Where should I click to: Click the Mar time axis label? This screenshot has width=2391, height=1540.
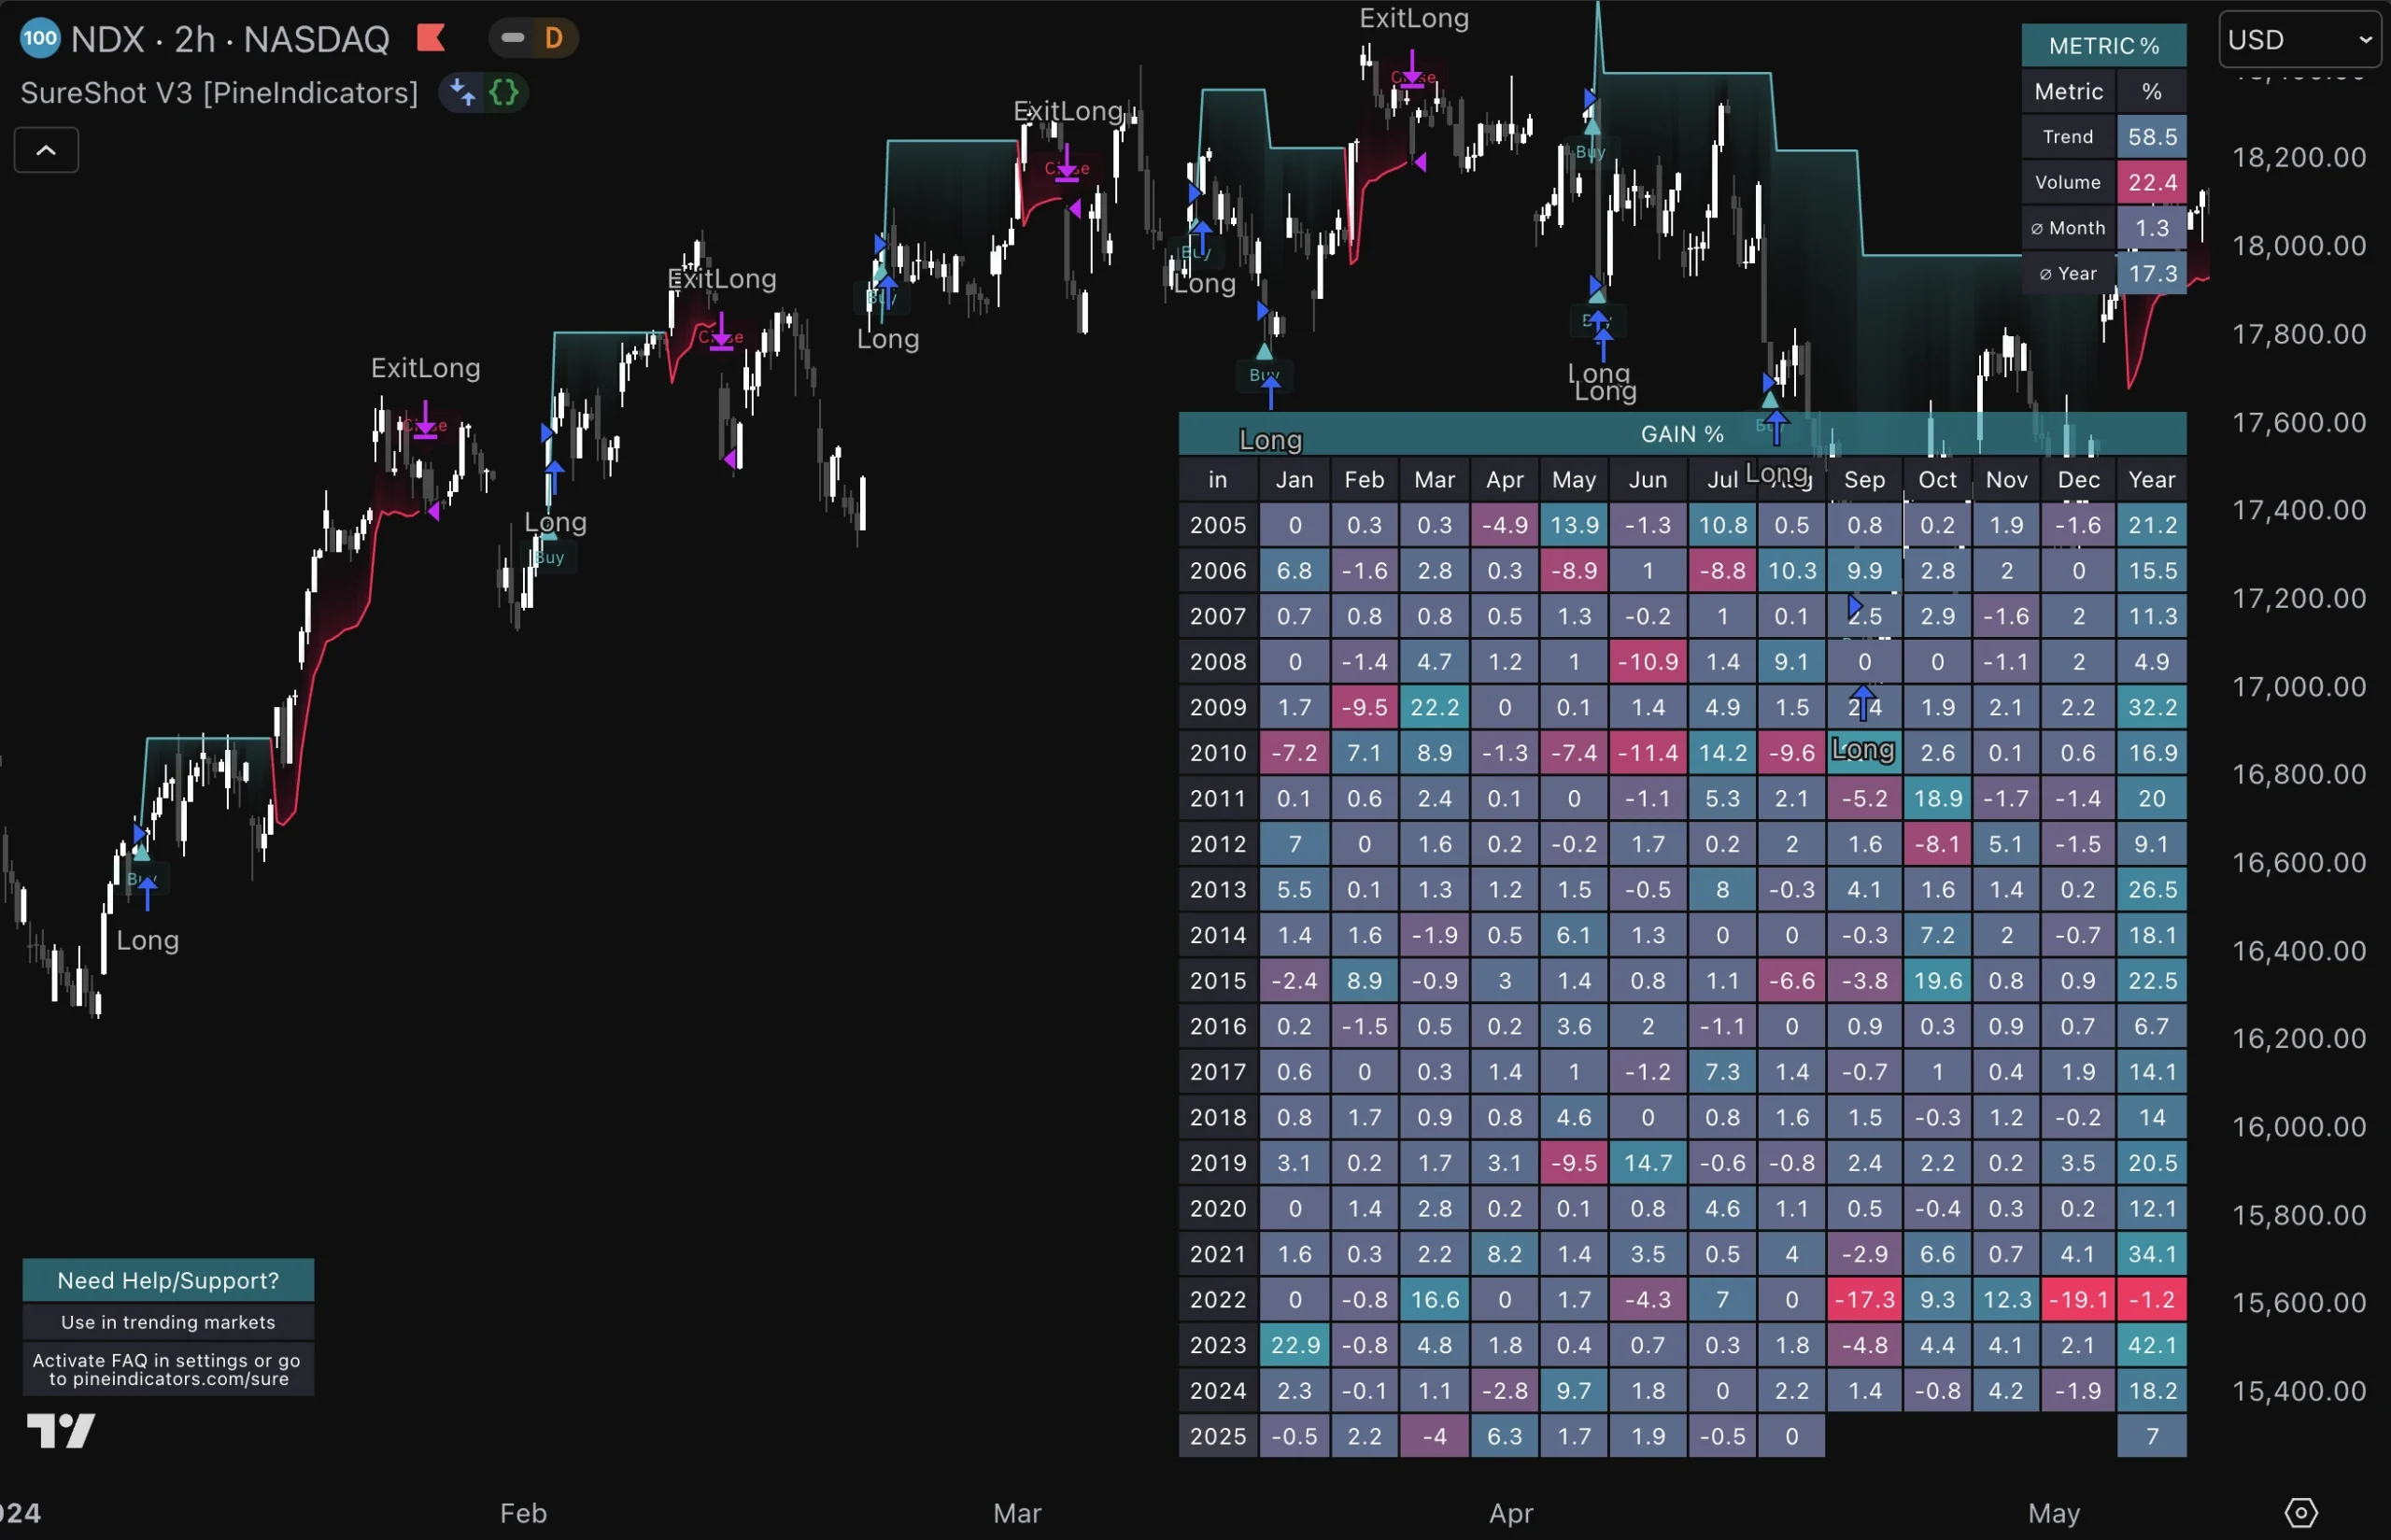[x=1017, y=1513]
